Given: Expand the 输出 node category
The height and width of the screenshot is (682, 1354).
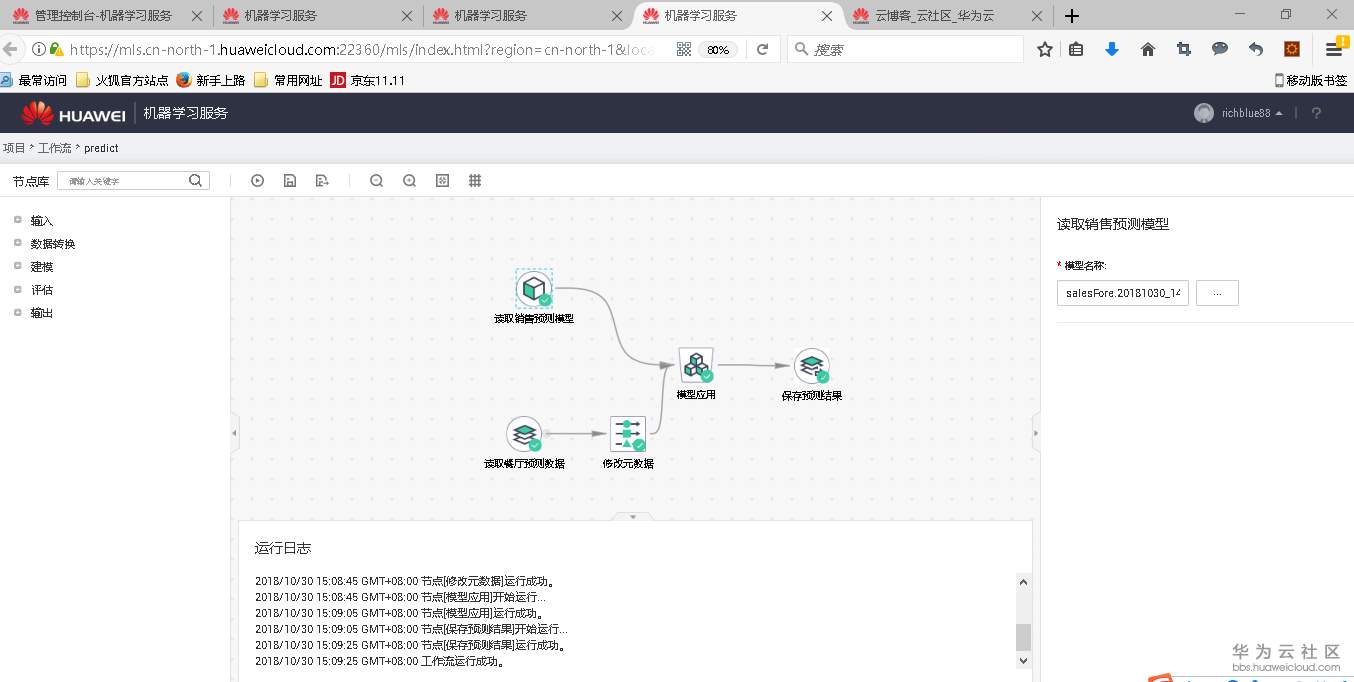Looking at the screenshot, I should (17, 312).
